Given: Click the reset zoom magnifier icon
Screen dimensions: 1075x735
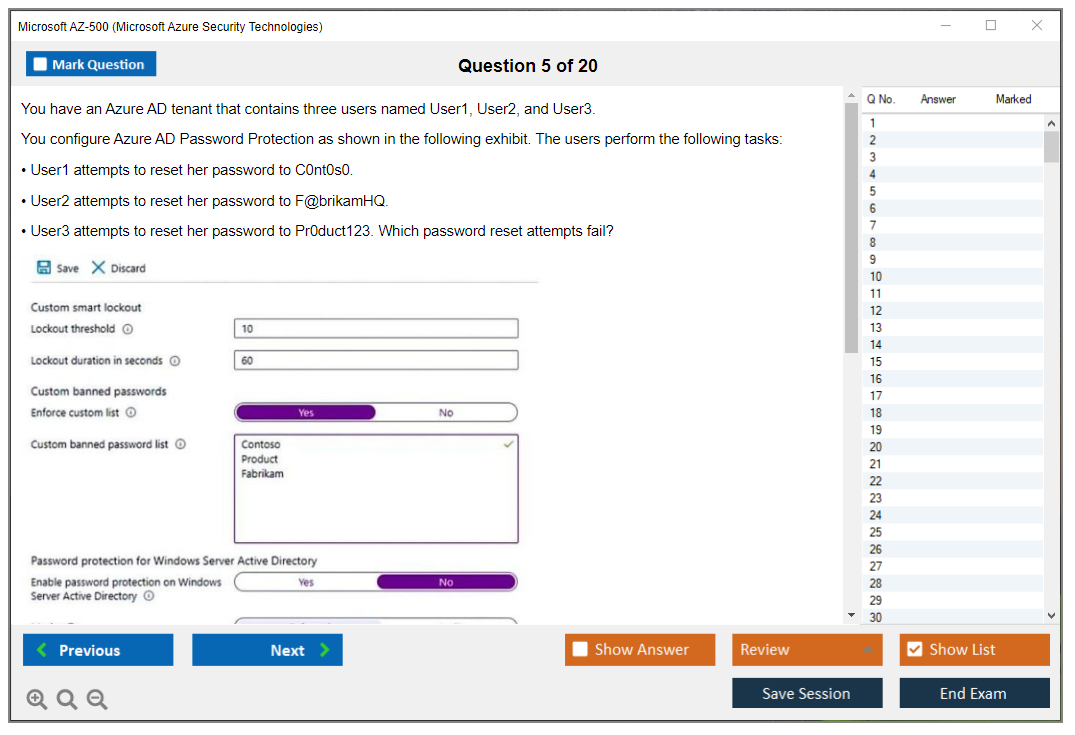Looking at the screenshot, I should point(67,700).
